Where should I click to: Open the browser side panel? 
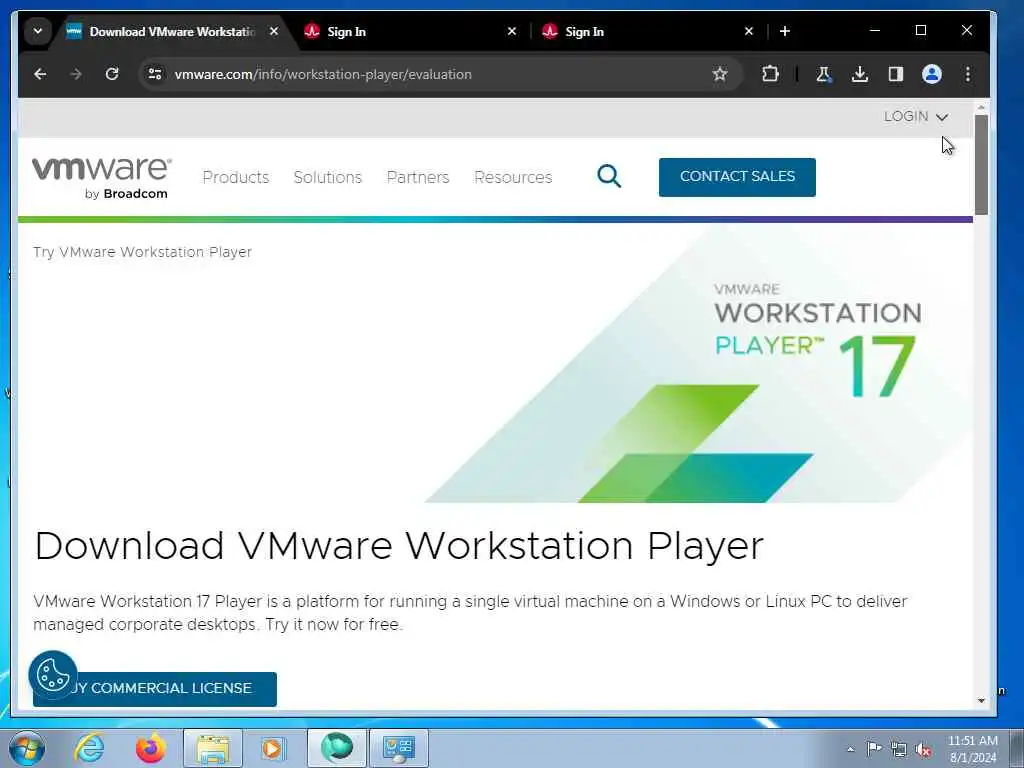click(895, 74)
